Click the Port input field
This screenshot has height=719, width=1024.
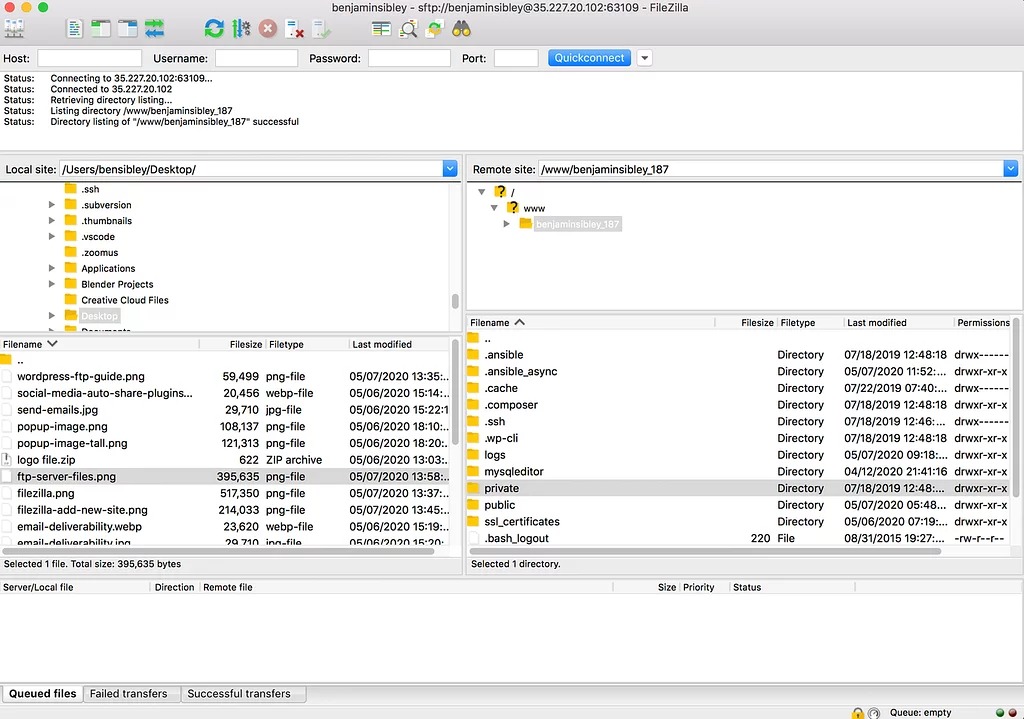click(516, 58)
